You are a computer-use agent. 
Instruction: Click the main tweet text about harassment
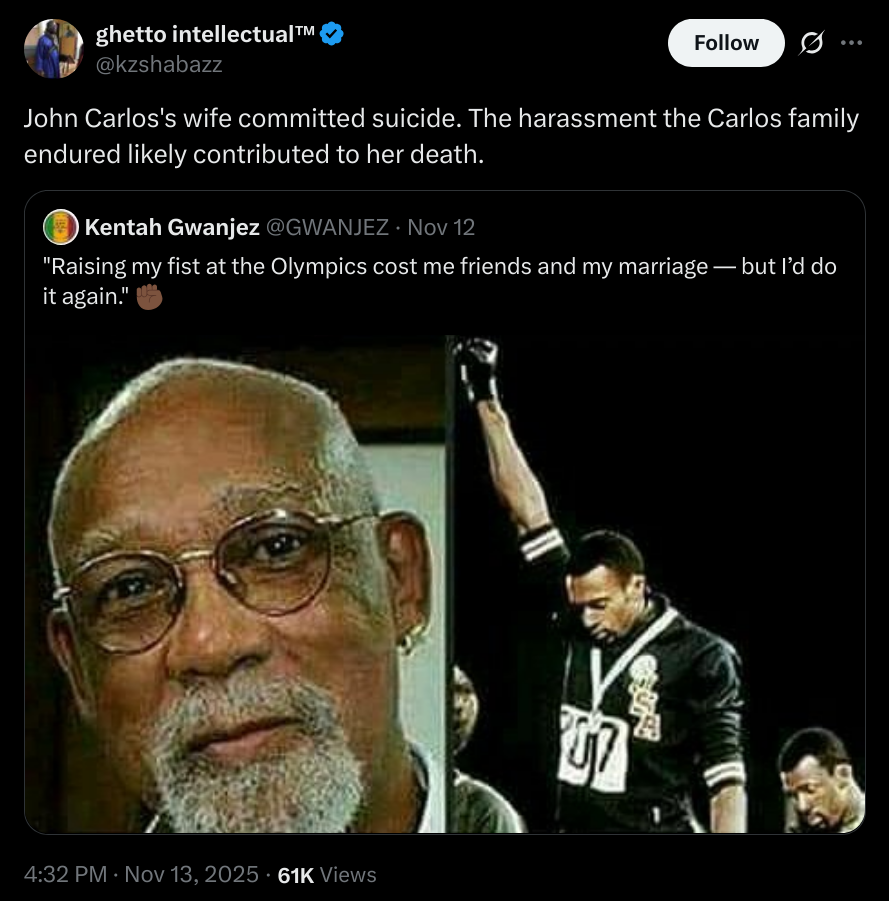click(440, 137)
